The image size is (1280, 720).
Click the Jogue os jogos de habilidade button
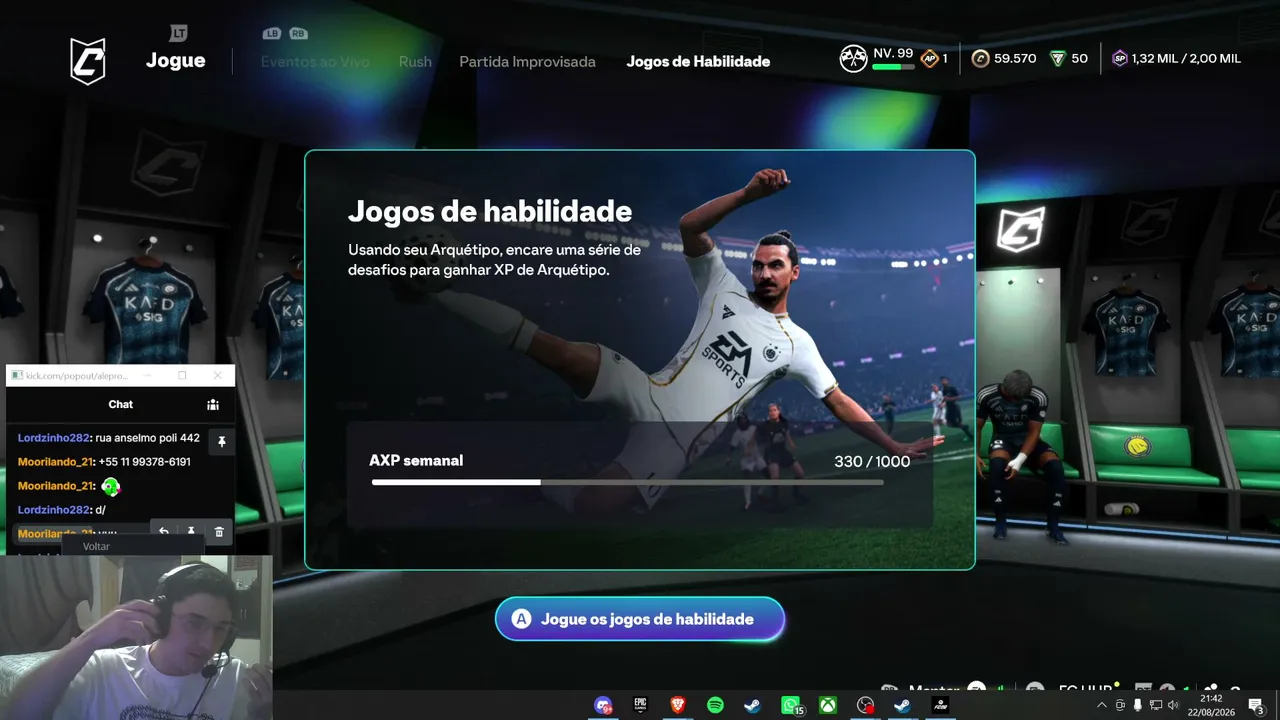click(x=640, y=619)
